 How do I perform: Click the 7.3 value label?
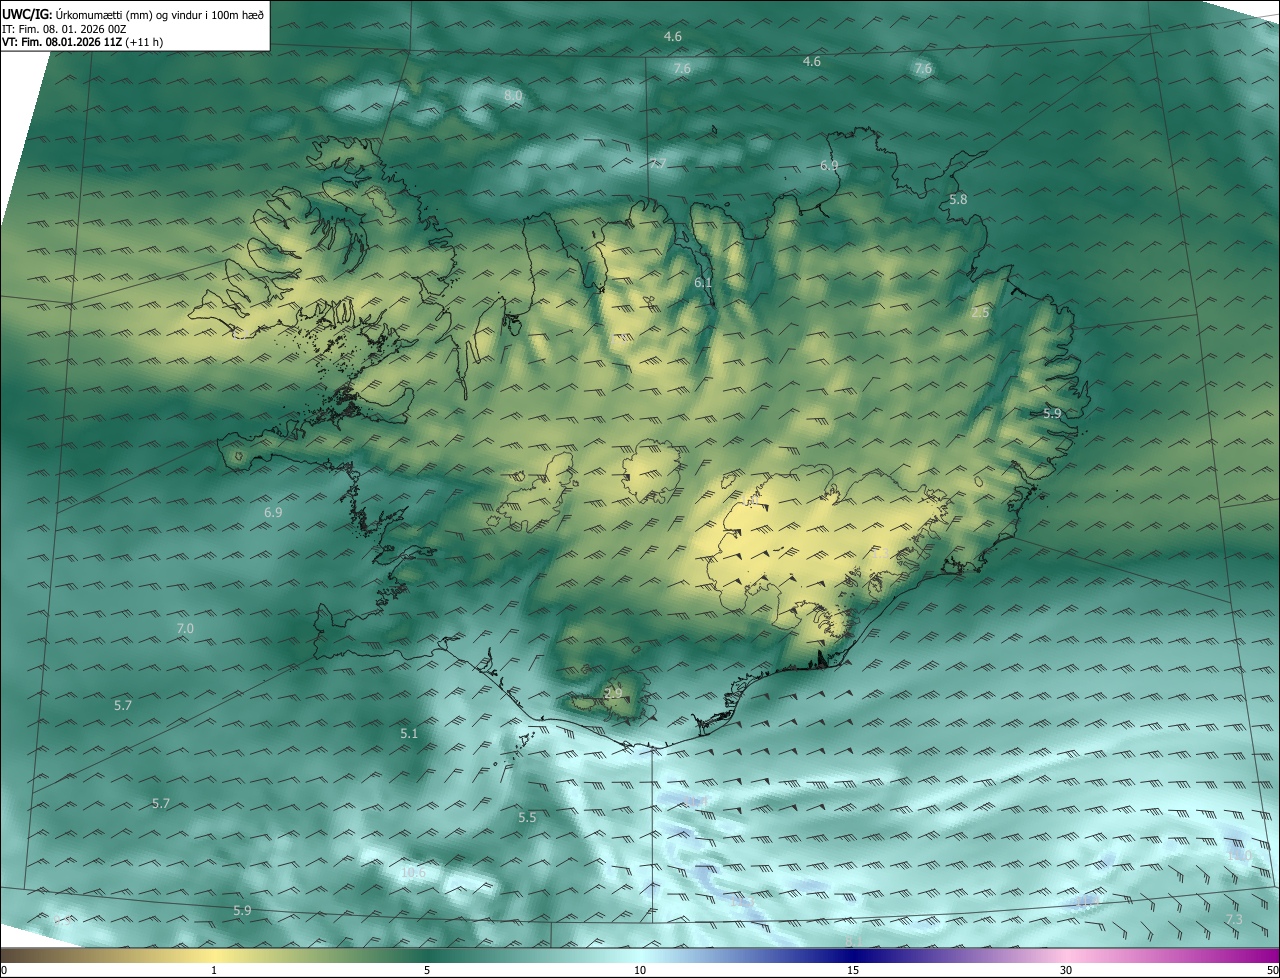tap(1233, 920)
